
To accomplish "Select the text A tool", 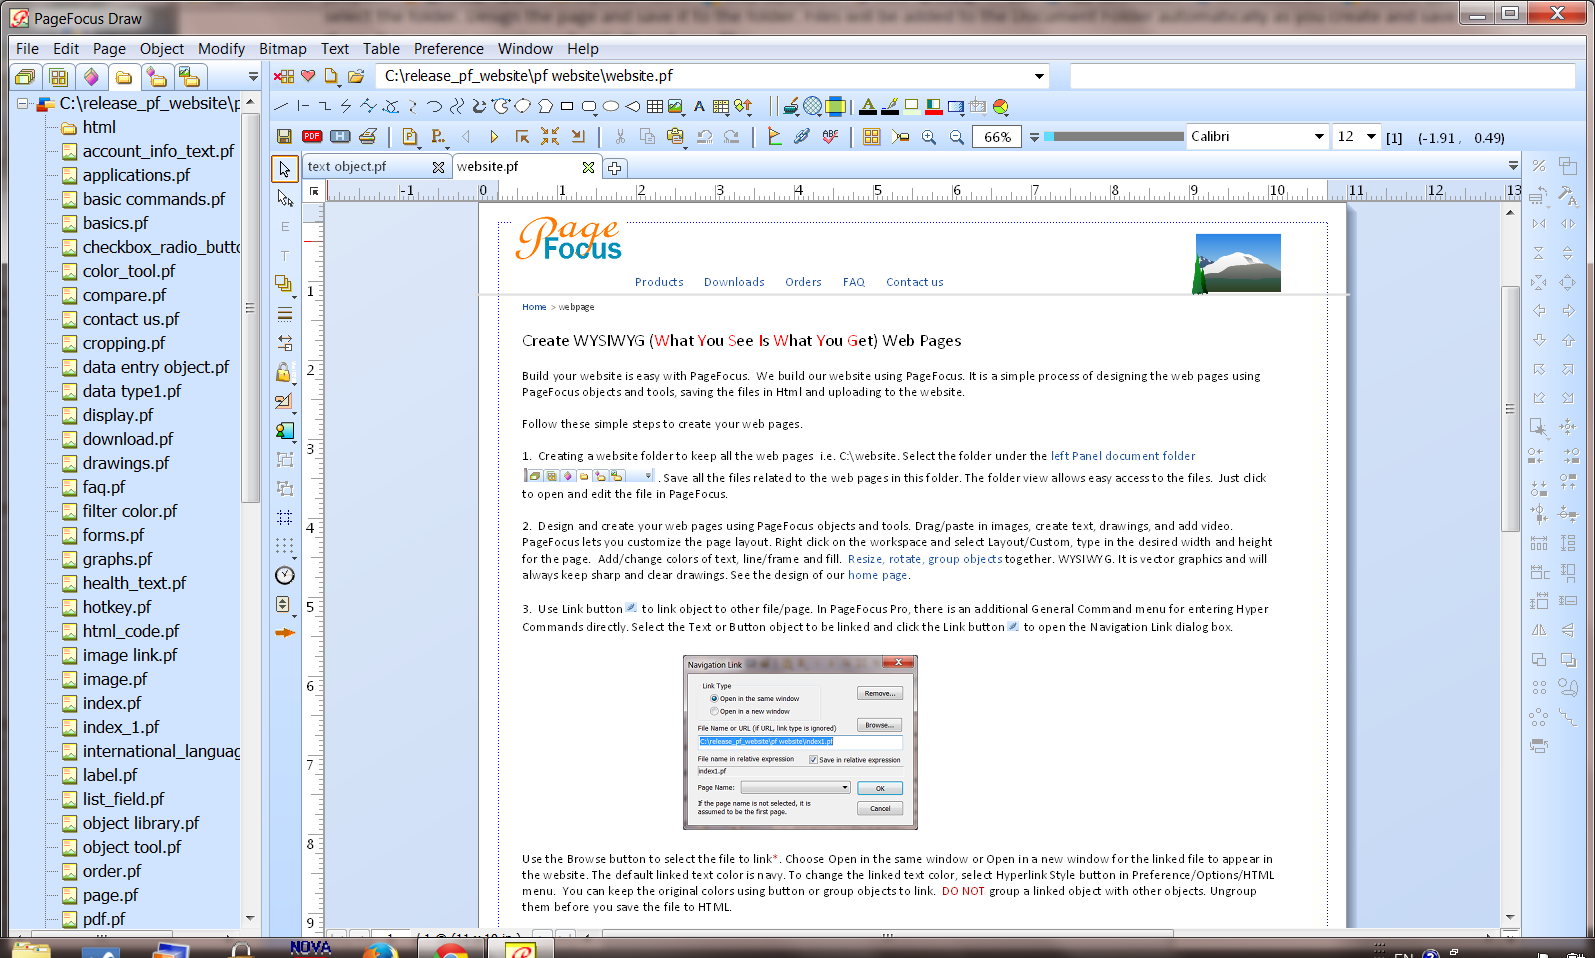I will tap(699, 106).
